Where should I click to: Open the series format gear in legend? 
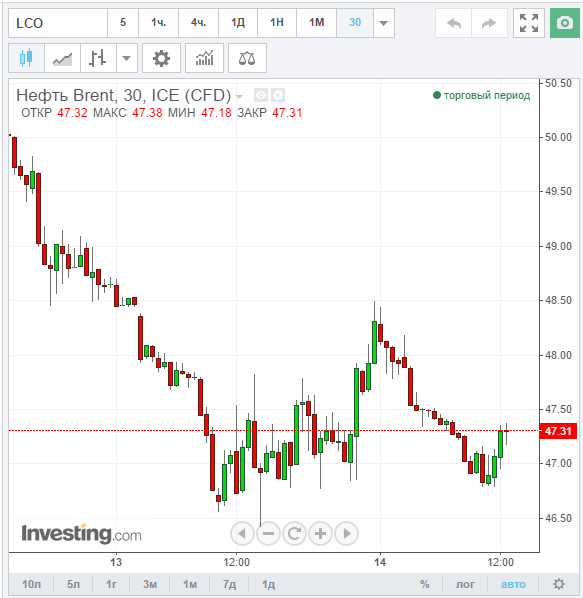(278, 95)
